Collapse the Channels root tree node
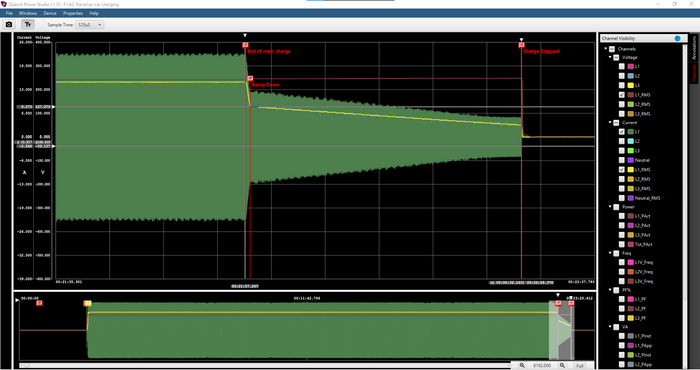Screen dimensions: 700x370 point(606,49)
